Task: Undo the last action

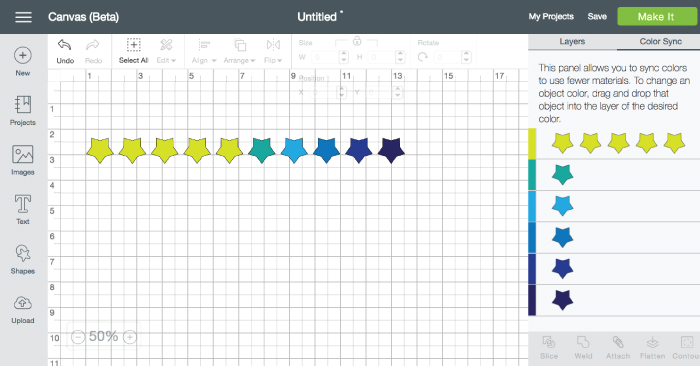Action: click(65, 51)
